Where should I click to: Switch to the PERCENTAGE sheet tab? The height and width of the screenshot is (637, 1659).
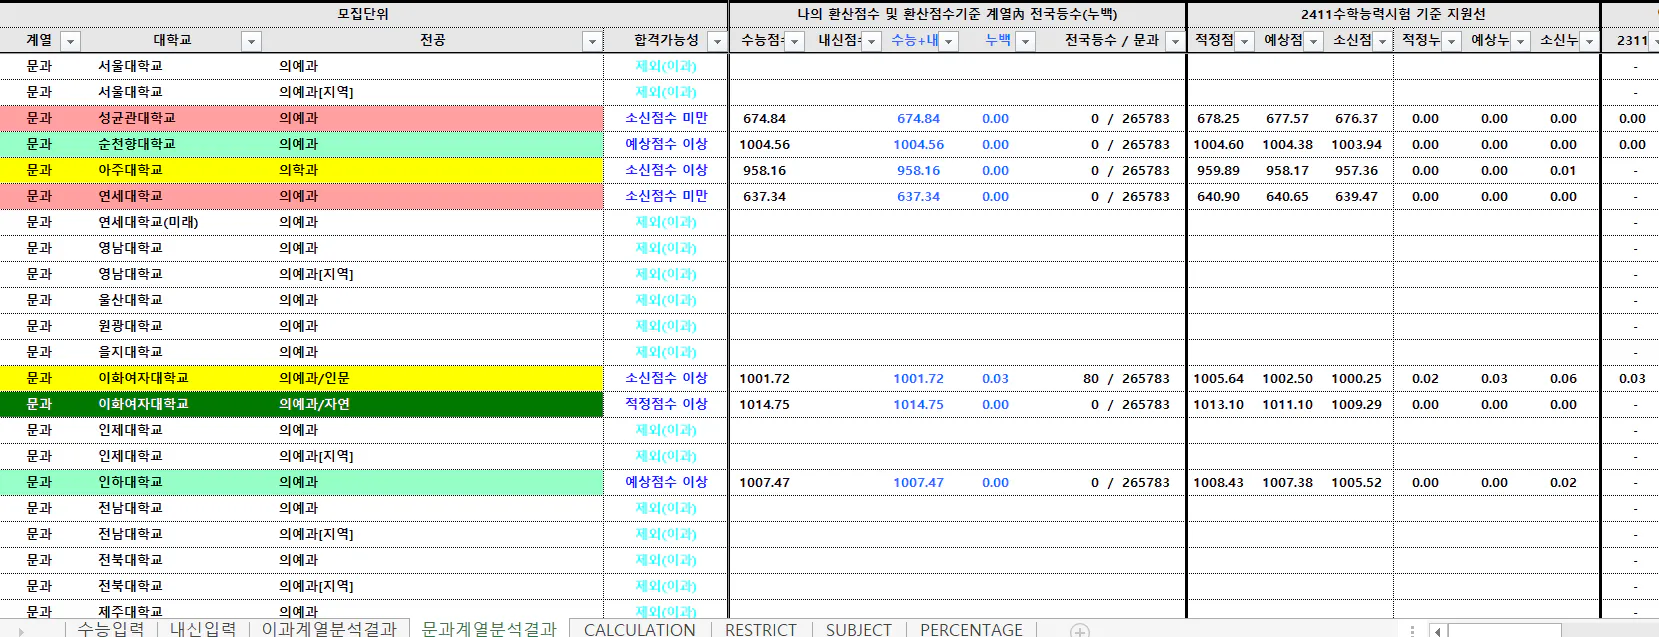[972, 629]
